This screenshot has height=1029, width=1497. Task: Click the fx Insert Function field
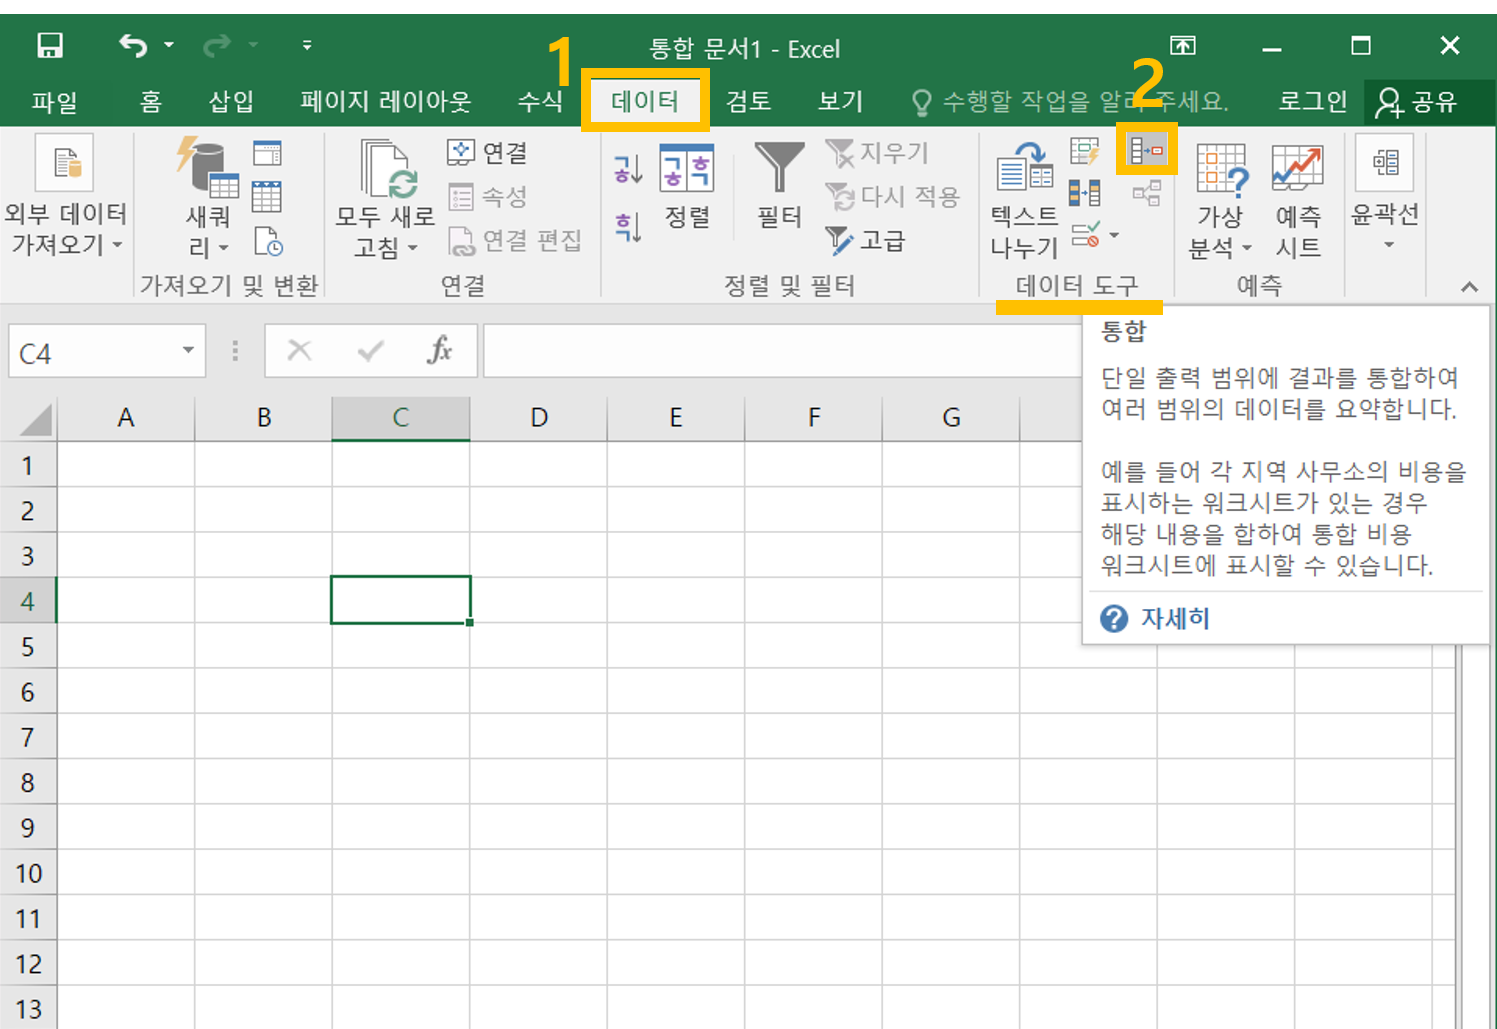[440, 351]
